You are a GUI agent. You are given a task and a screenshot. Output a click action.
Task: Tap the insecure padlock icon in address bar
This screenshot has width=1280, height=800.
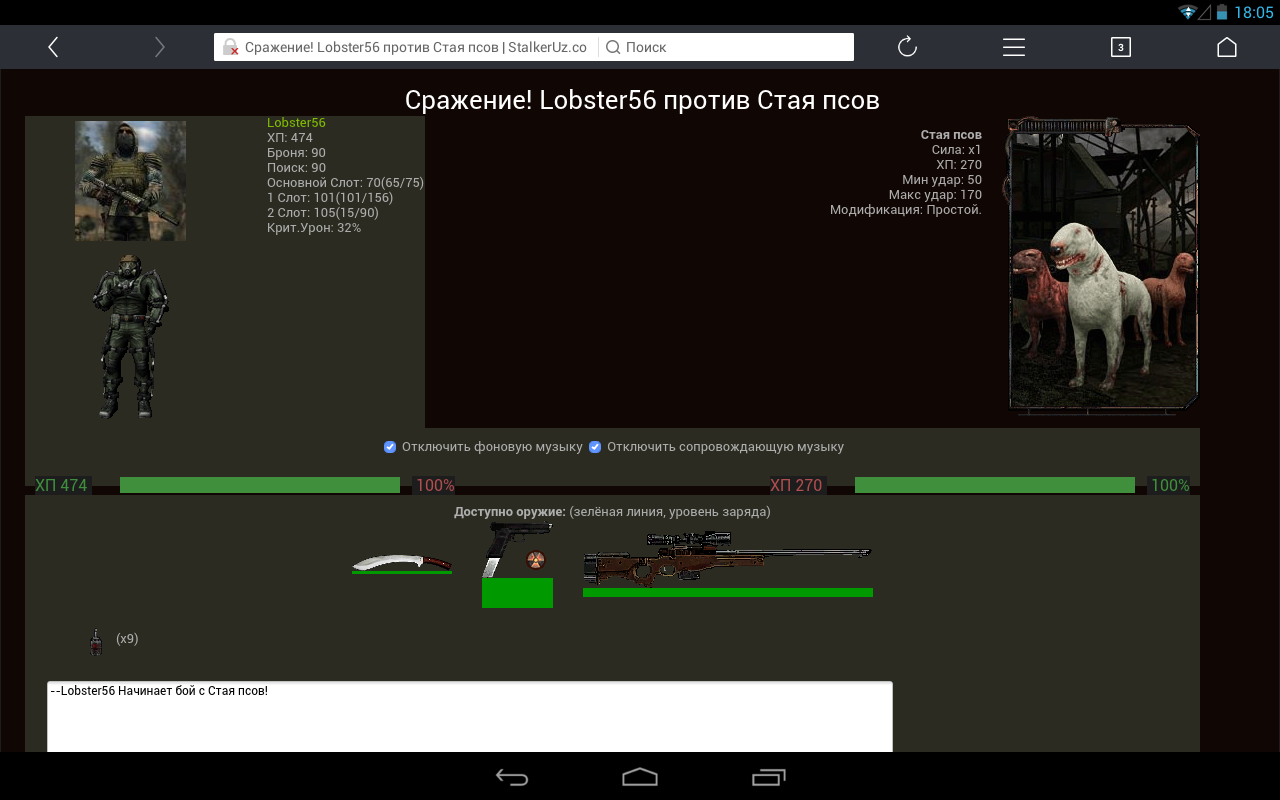coord(230,47)
